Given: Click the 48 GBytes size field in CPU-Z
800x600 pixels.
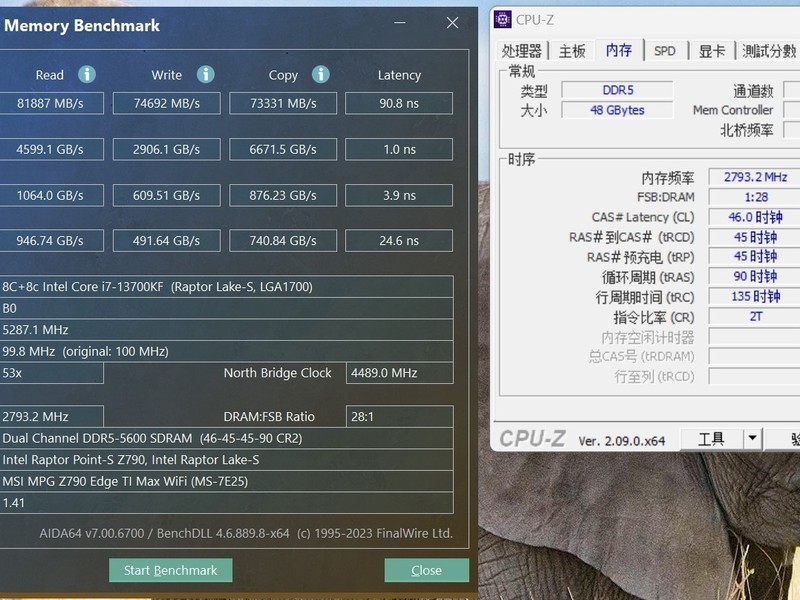Looking at the screenshot, I should click(x=617, y=110).
